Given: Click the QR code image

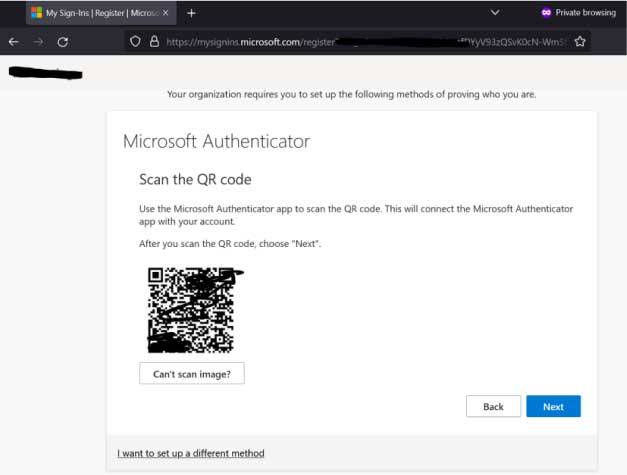Looking at the screenshot, I should coord(190,309).
